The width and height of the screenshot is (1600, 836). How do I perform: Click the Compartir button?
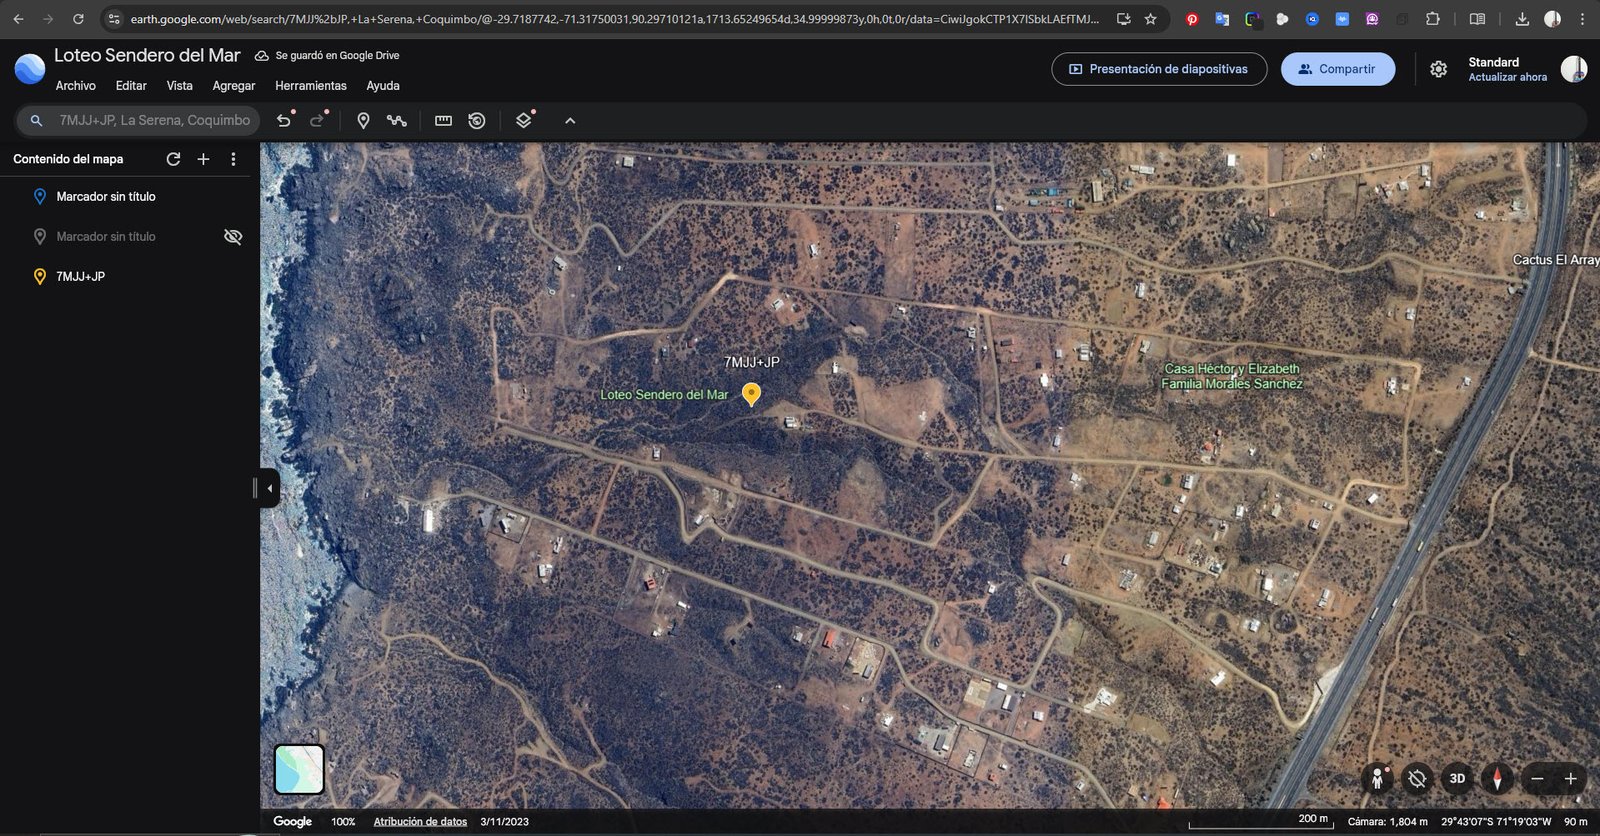click(1337, 69)
